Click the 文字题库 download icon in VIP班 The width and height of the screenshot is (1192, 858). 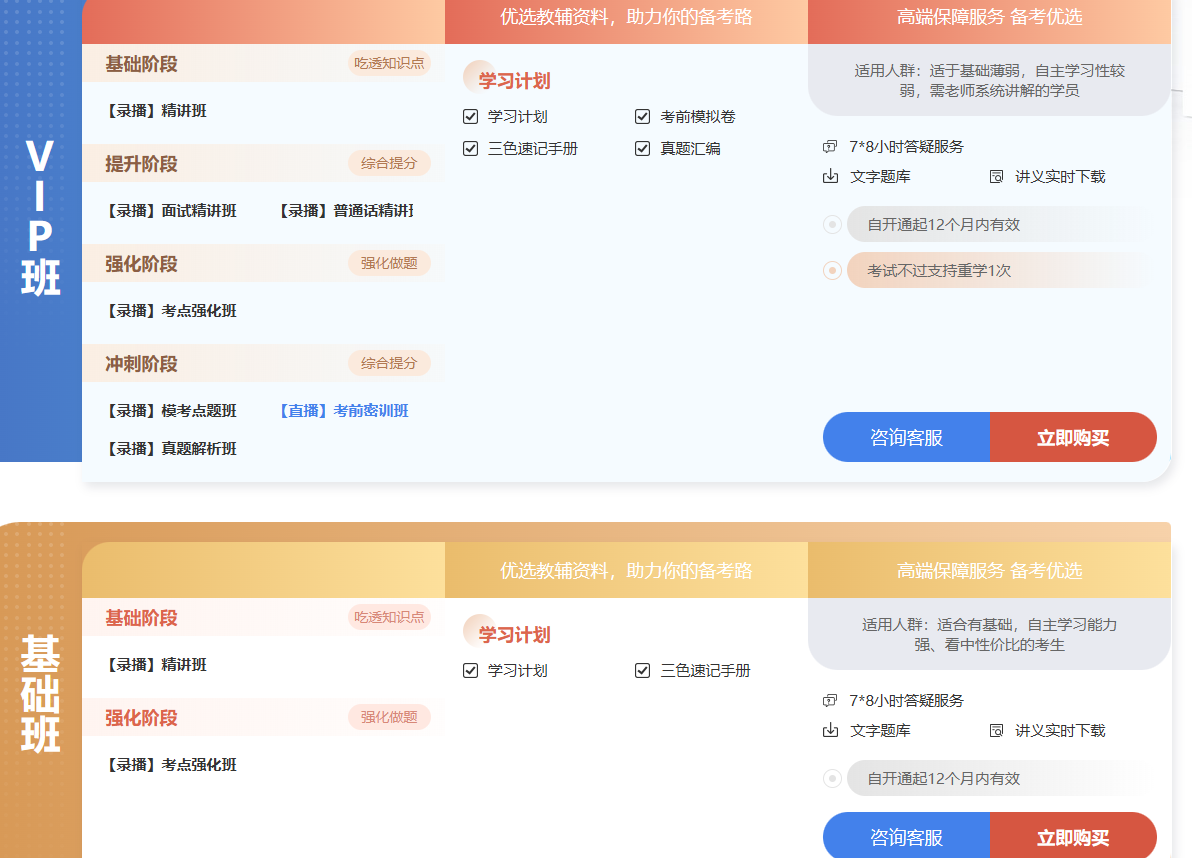pos(830,177)
